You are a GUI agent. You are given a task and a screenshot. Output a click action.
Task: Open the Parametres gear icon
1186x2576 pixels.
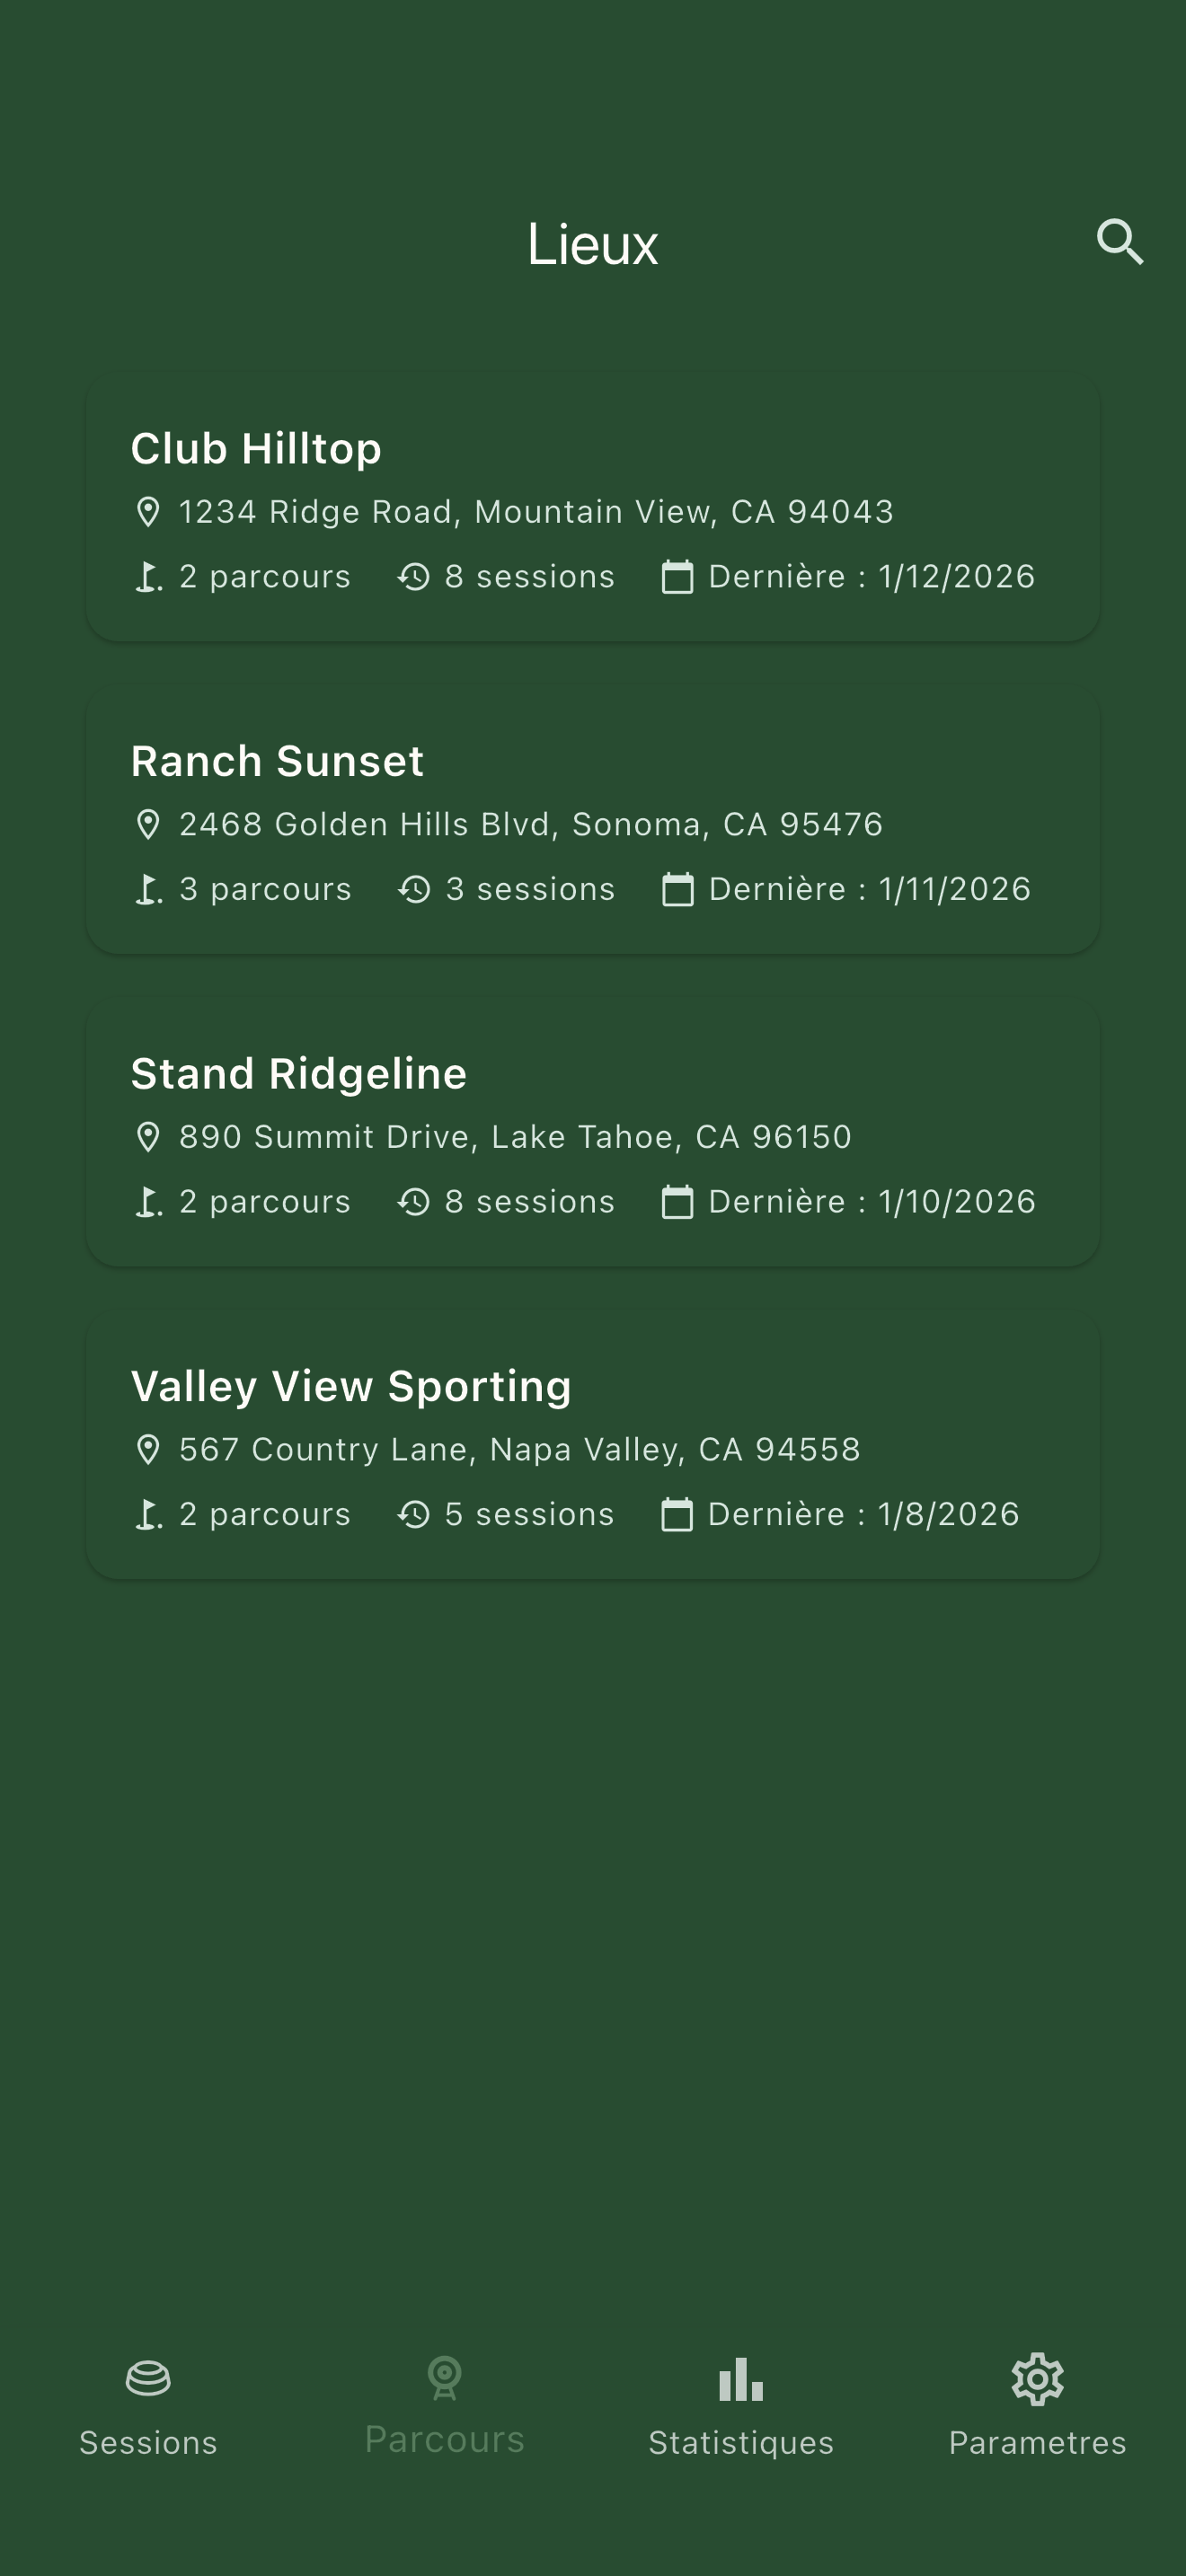point(1037,2379)
